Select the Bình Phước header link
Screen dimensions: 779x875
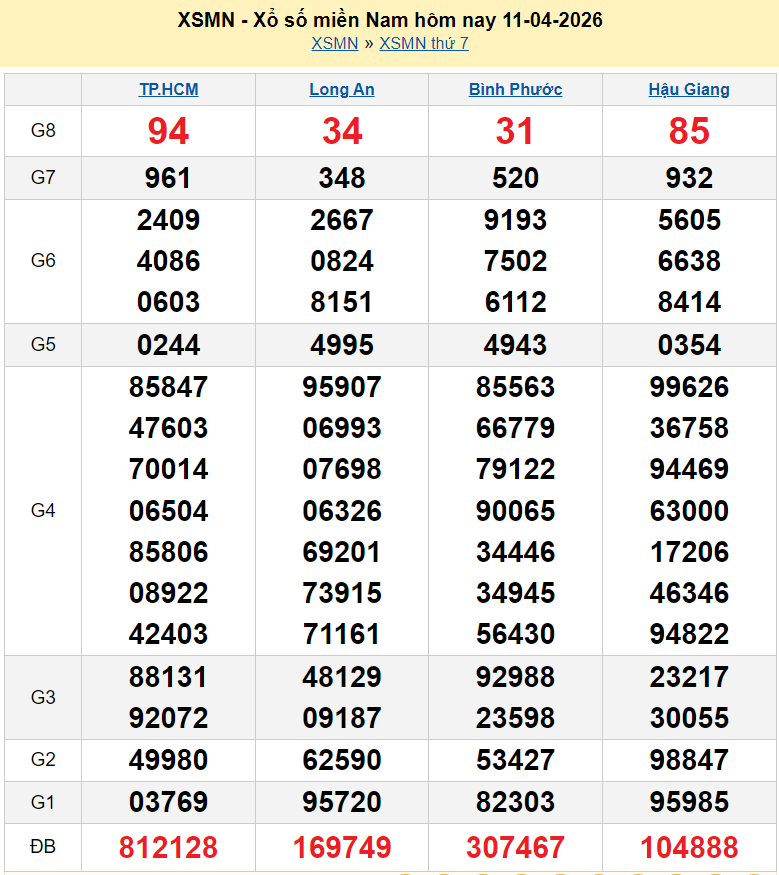tap(515, 89)
